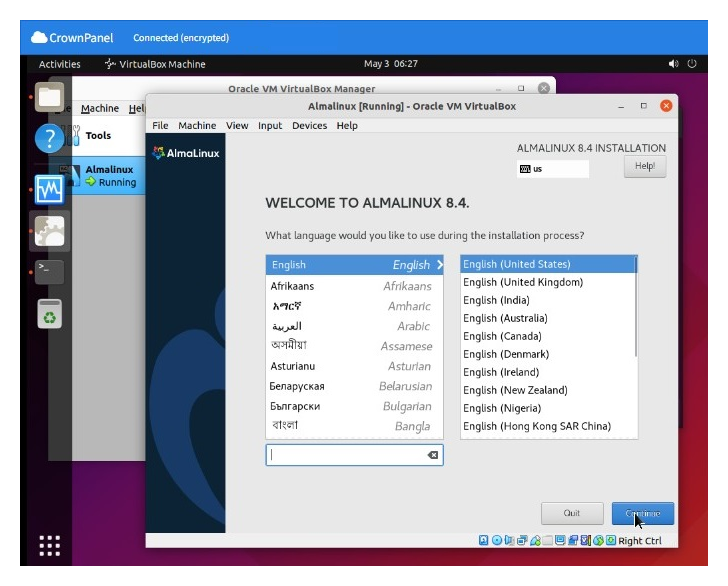Click the volume icon in top bar
Screen dimensions: 728x586
click(x=673, y=64)
